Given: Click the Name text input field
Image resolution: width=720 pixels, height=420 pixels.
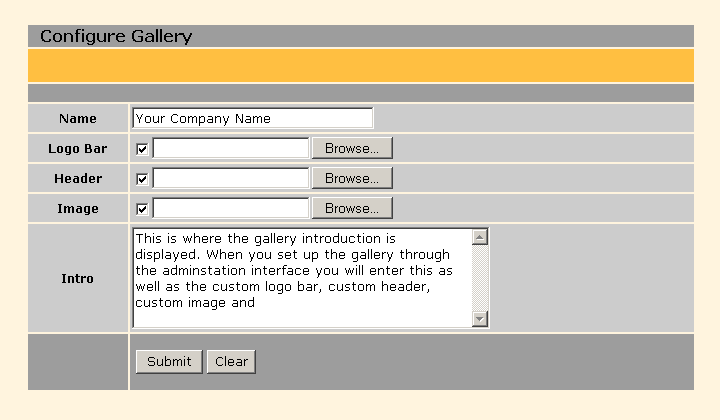Looking at the screenshot, I should click(252, 118).
